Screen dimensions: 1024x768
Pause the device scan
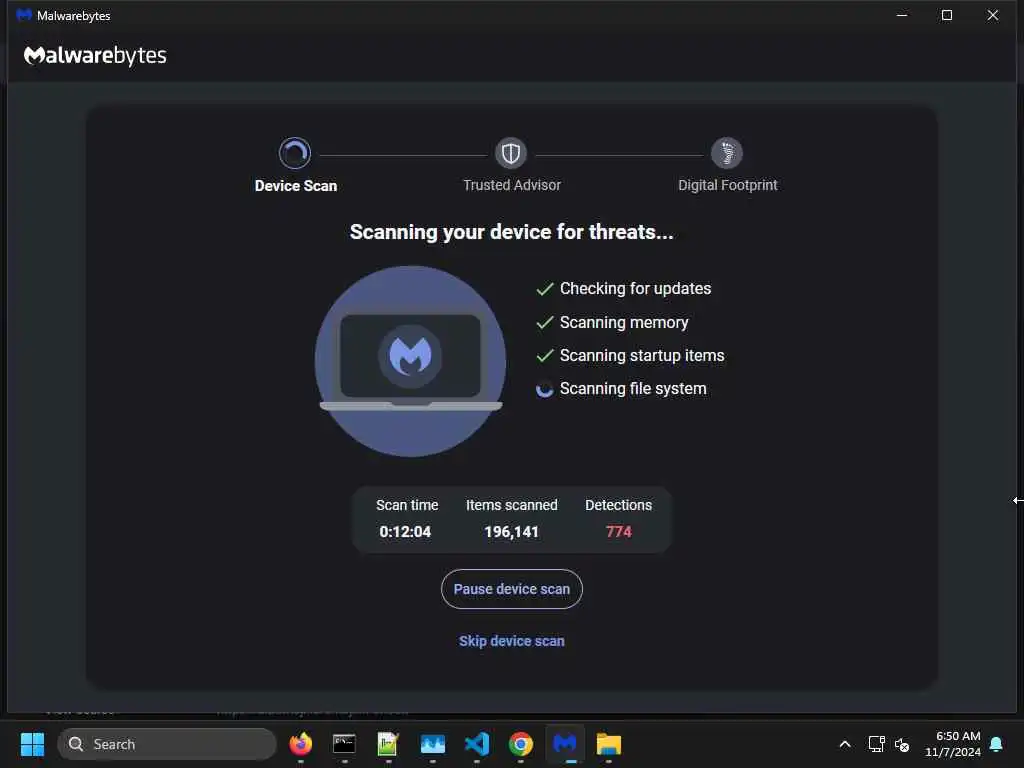click(x=511, y=589)
